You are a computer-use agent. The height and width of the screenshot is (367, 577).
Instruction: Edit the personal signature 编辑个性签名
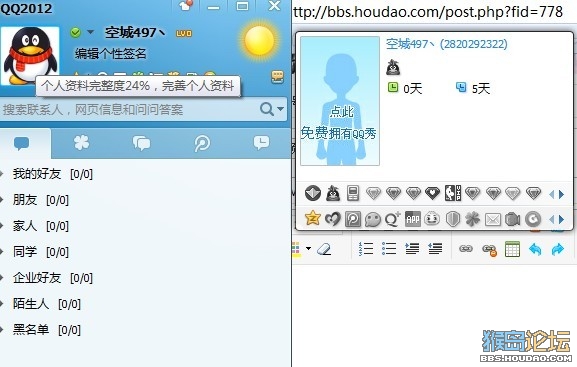[110, 54]
